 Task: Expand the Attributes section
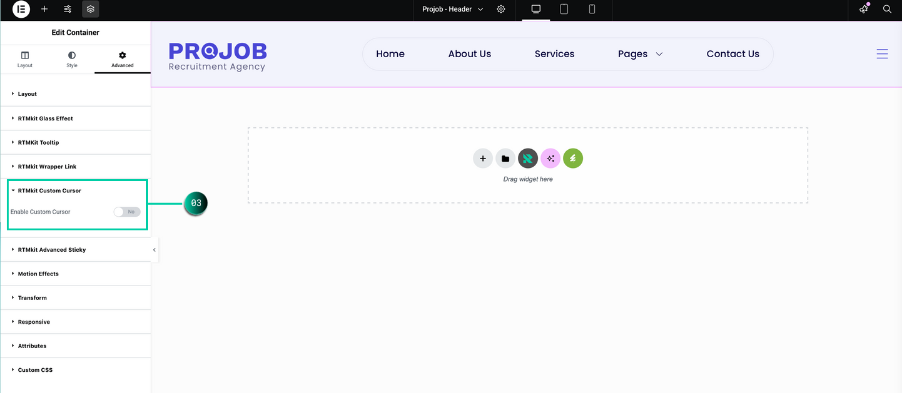(75, 346)
